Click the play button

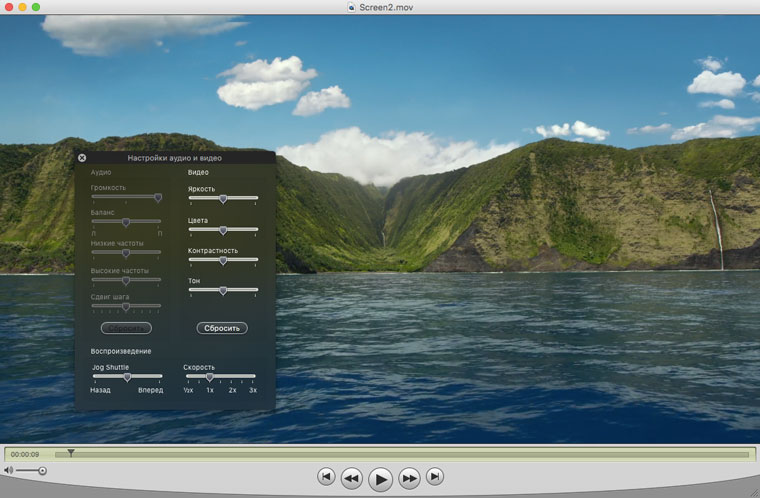380,479
